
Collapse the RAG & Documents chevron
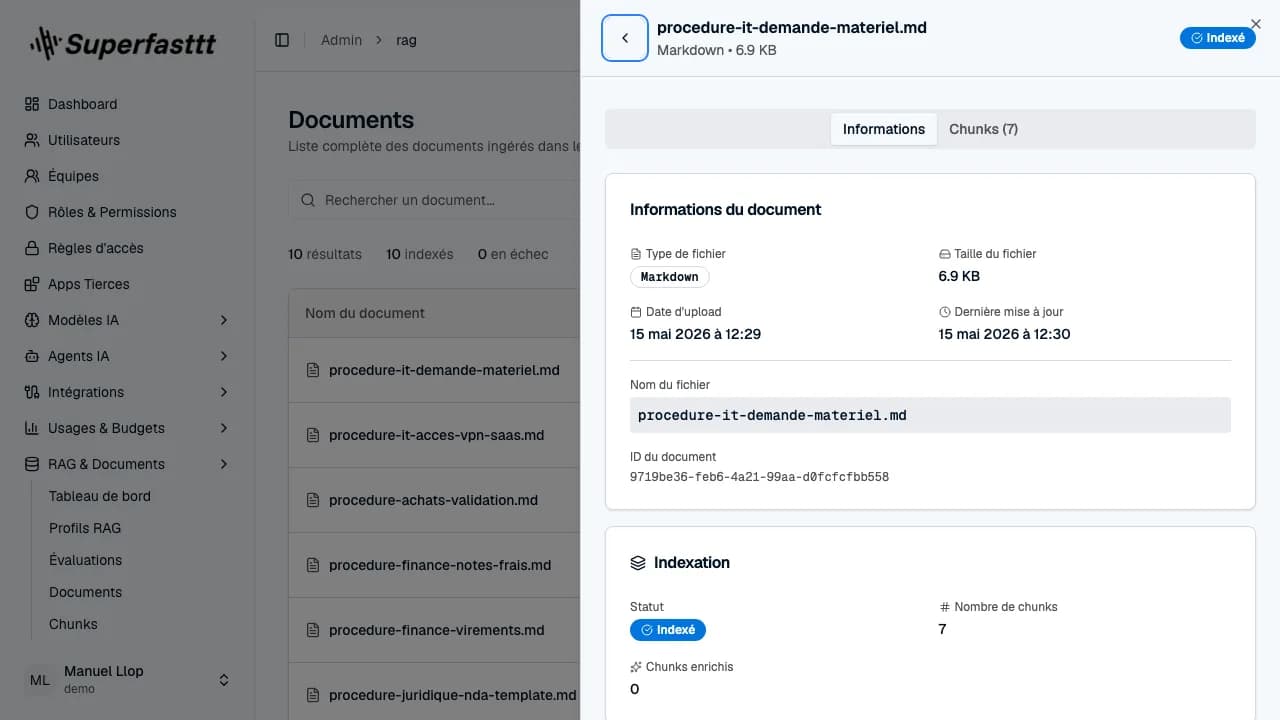click(224, 464)
